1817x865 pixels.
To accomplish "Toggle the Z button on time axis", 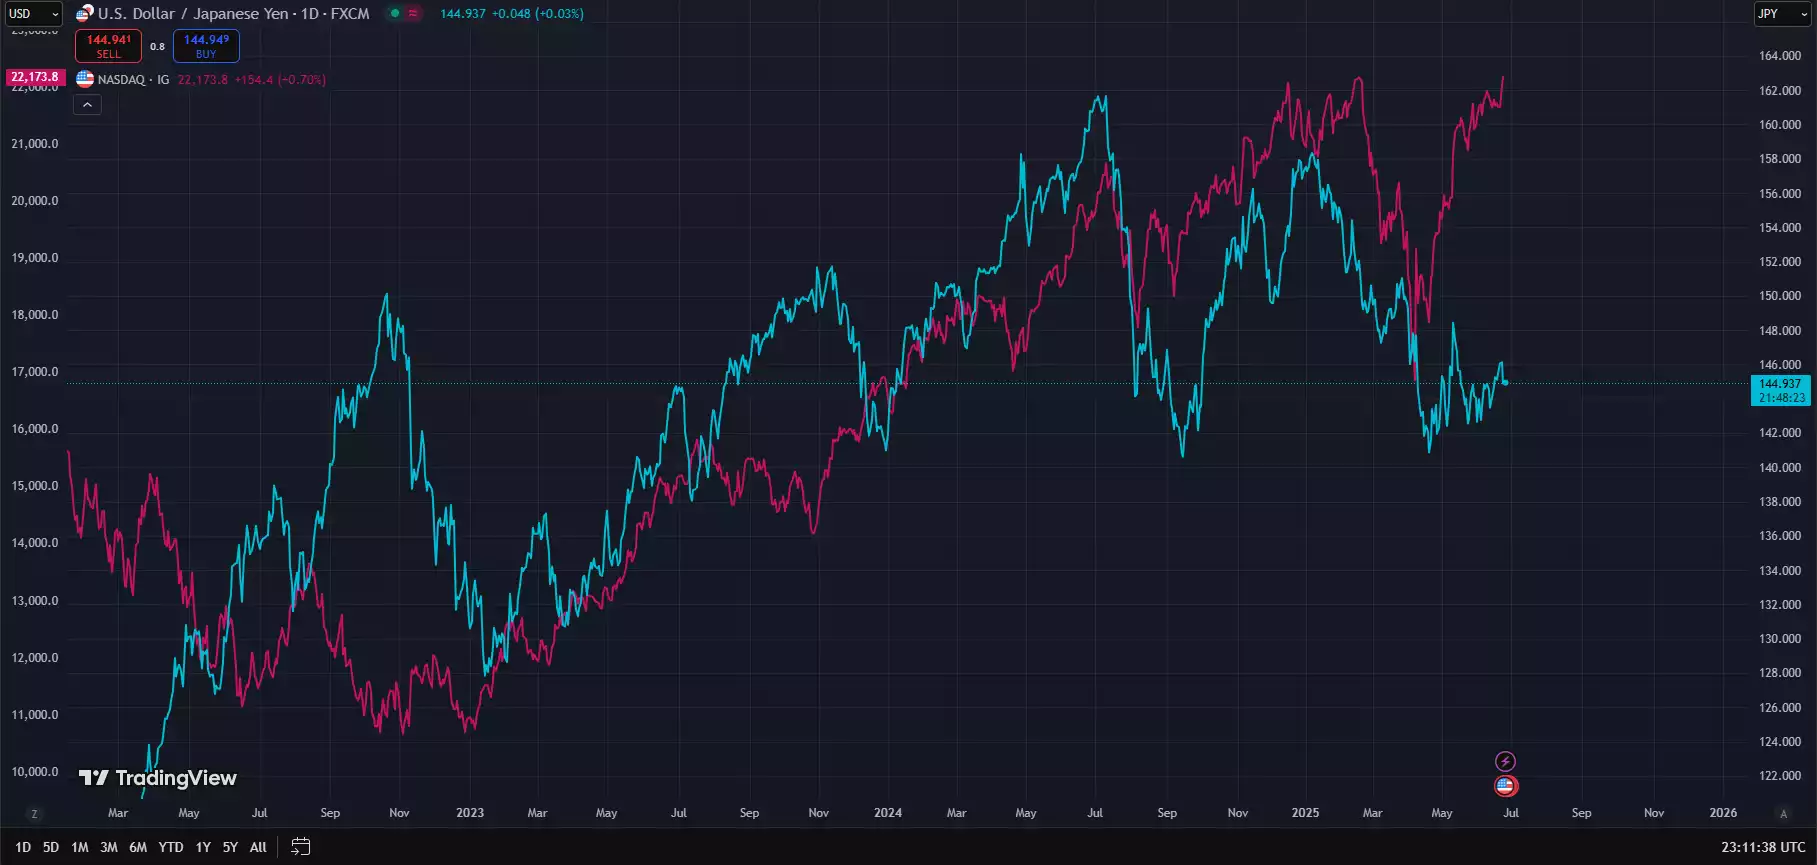I will 34,814.
